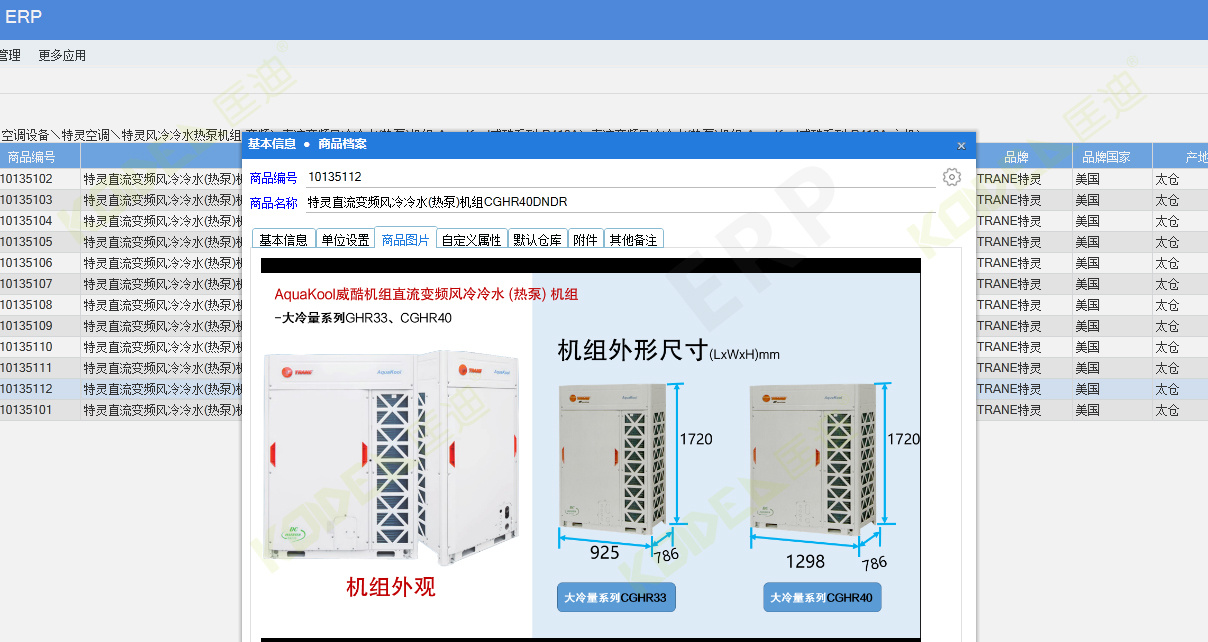
Task: Select the 商品图片 tab
Action: click(406, 240)
